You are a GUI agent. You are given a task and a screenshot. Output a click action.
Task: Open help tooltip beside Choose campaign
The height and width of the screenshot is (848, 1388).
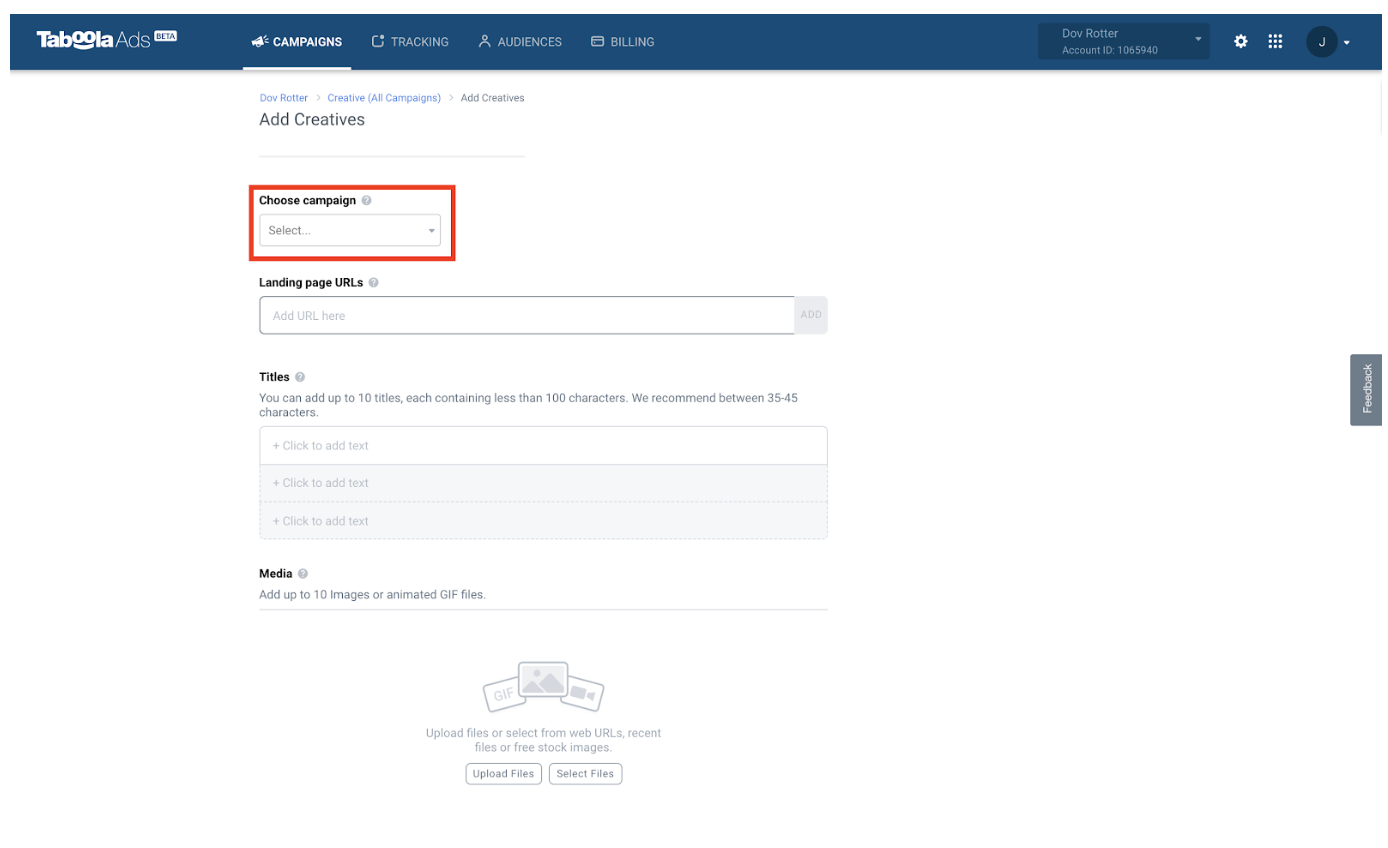(366, 200)
